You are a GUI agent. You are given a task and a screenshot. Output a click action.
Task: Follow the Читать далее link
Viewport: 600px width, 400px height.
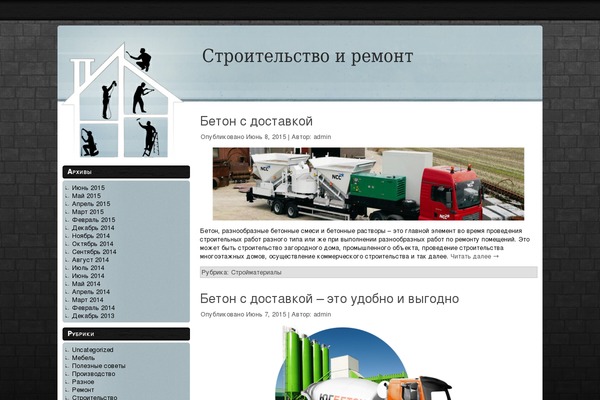point(474,256)
